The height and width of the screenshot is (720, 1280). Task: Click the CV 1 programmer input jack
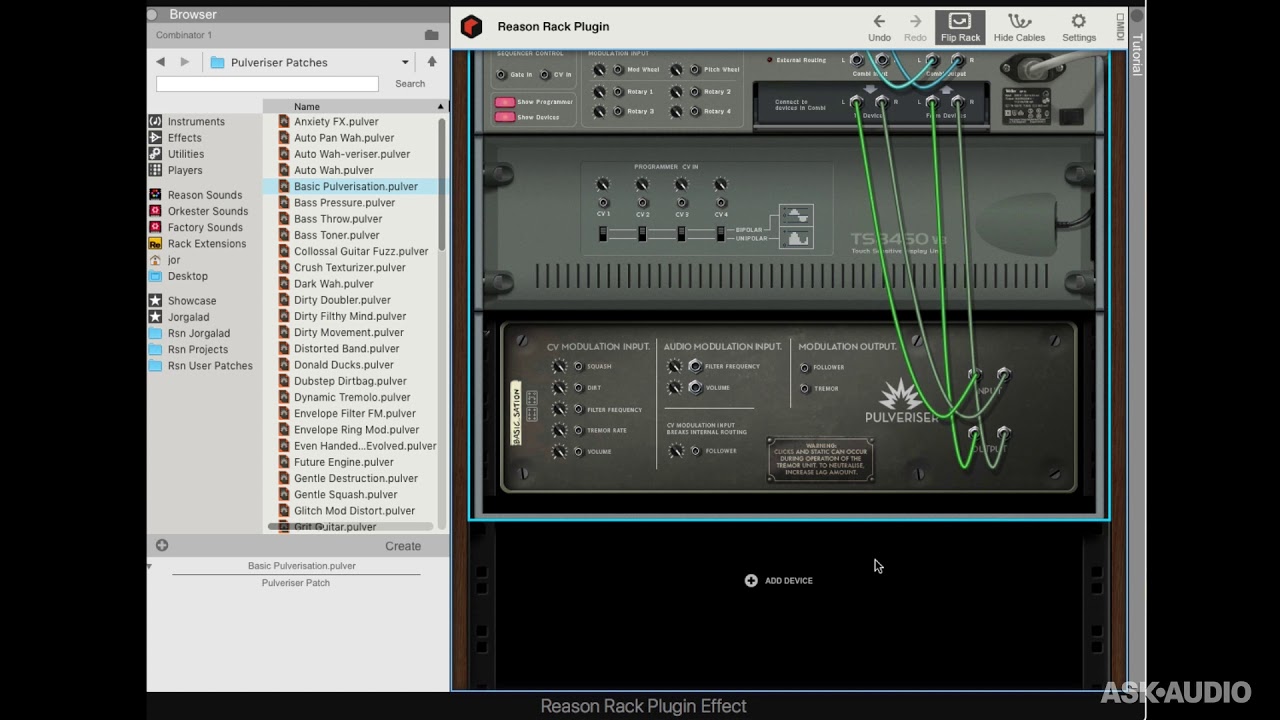(603, 203)
